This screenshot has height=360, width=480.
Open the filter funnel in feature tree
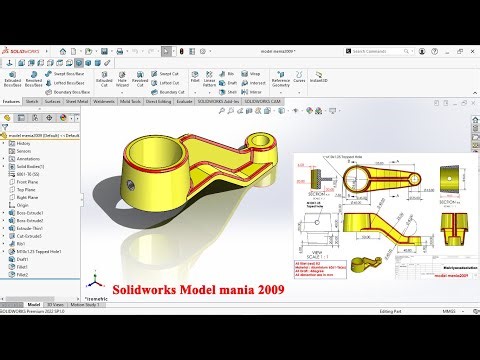pyautogui.click(x=5, y=127)
